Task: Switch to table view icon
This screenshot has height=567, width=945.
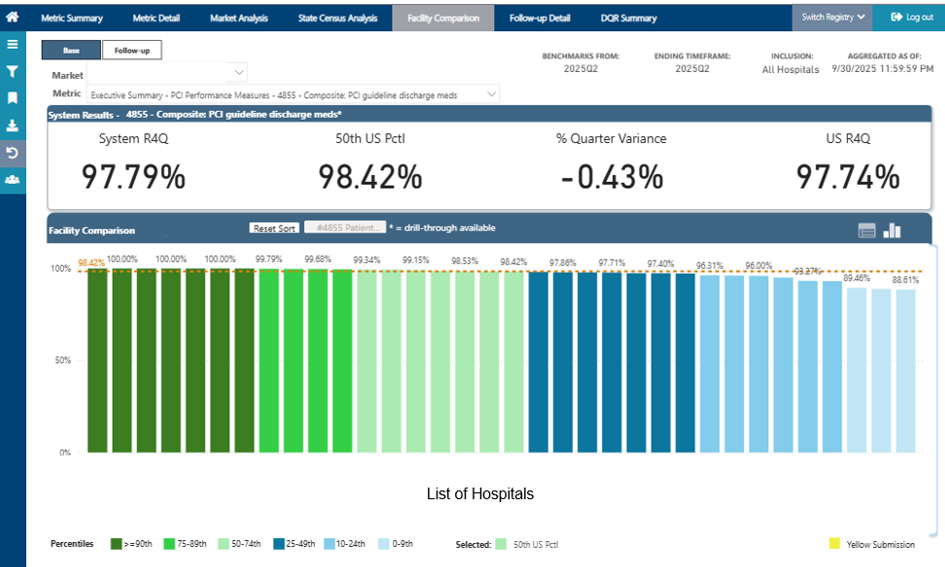Action: point(867,230)
